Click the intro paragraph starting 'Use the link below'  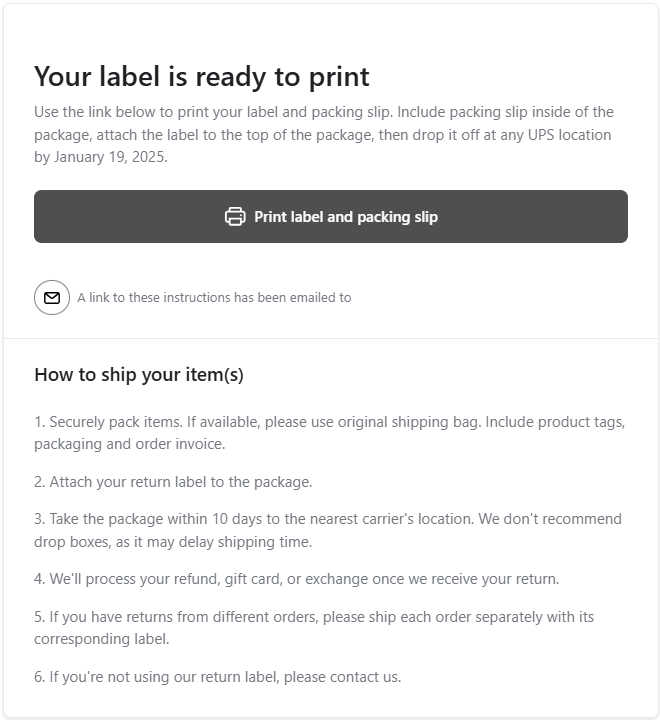point(323,112)
